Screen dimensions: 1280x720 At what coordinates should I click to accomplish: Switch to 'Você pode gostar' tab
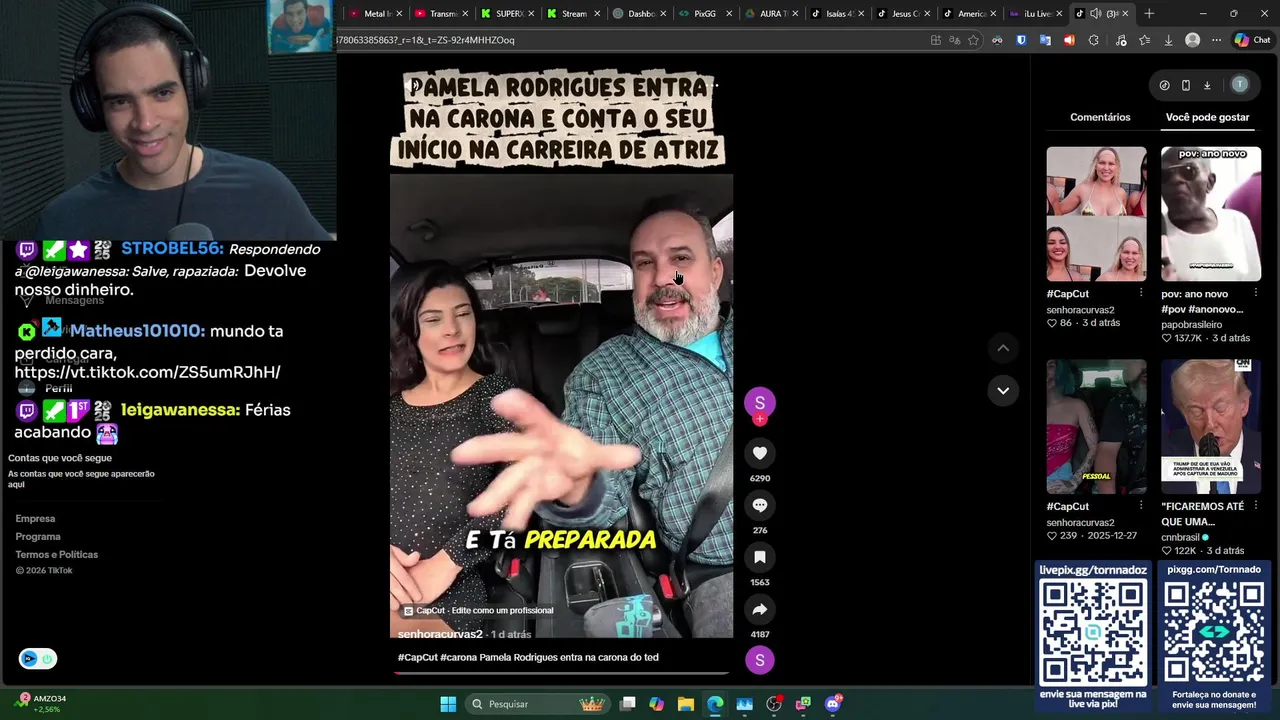1207,117
